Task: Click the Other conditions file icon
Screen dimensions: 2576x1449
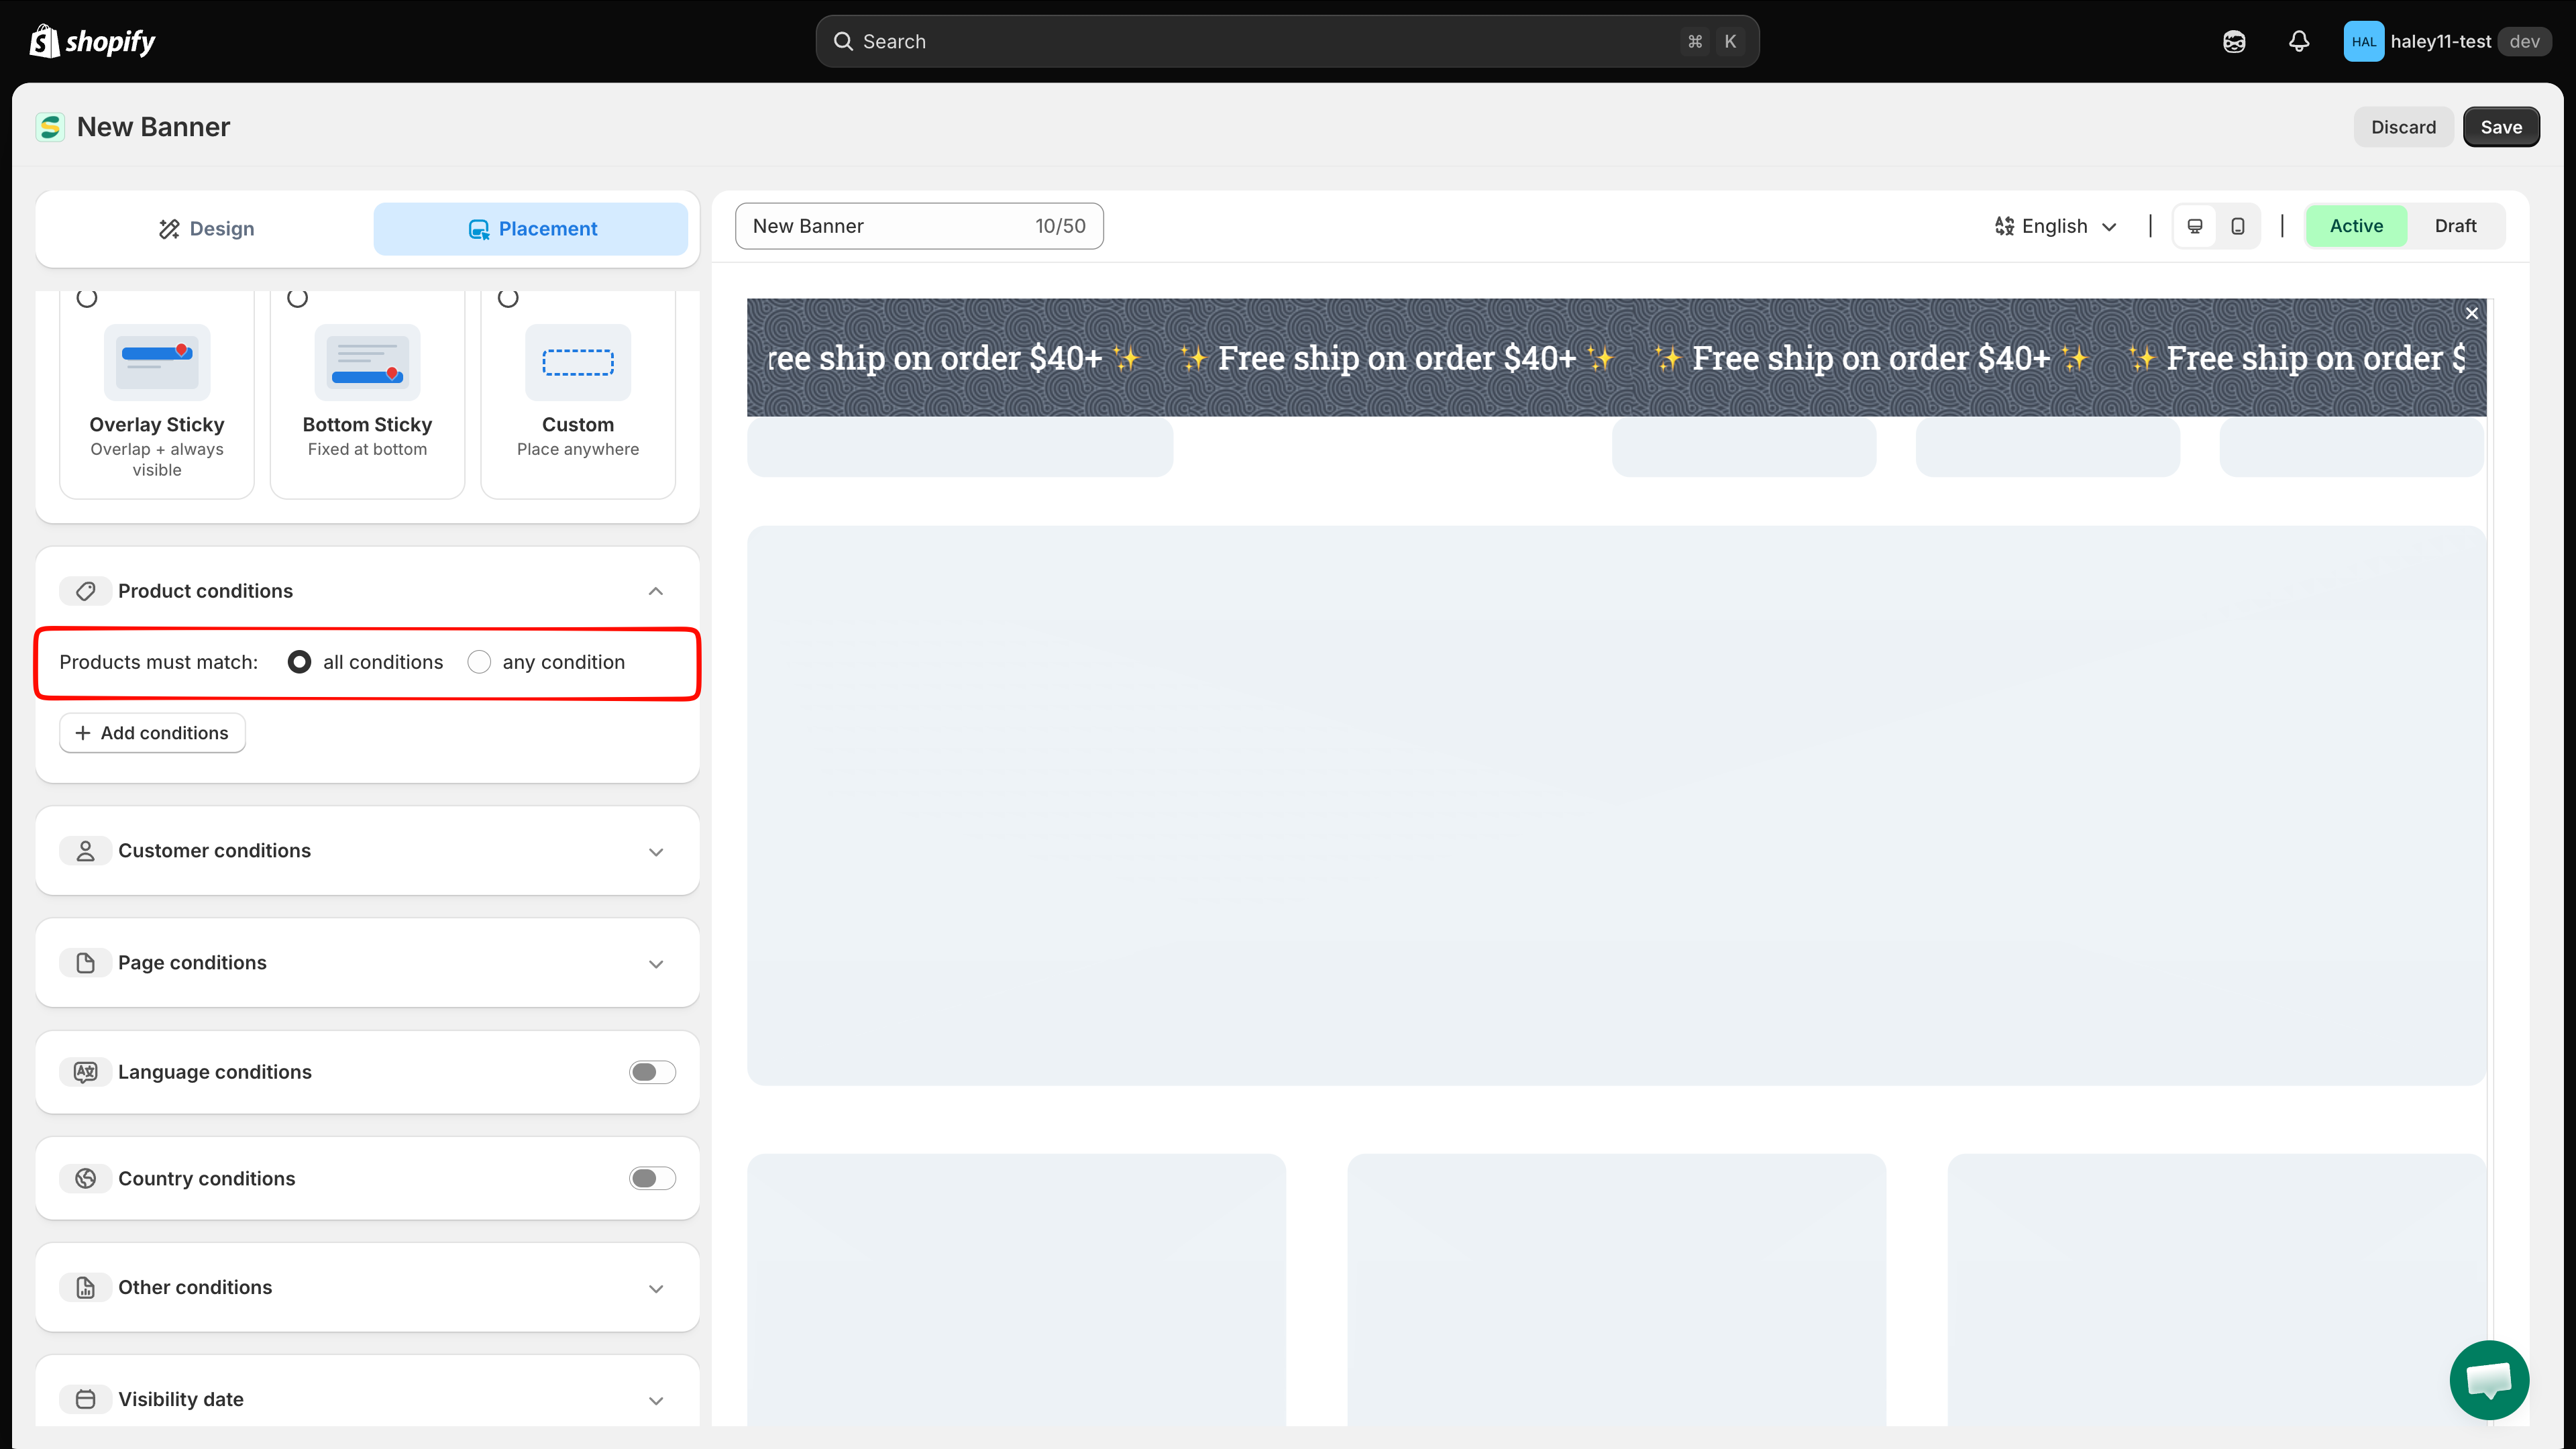Action: (86, 1288)
